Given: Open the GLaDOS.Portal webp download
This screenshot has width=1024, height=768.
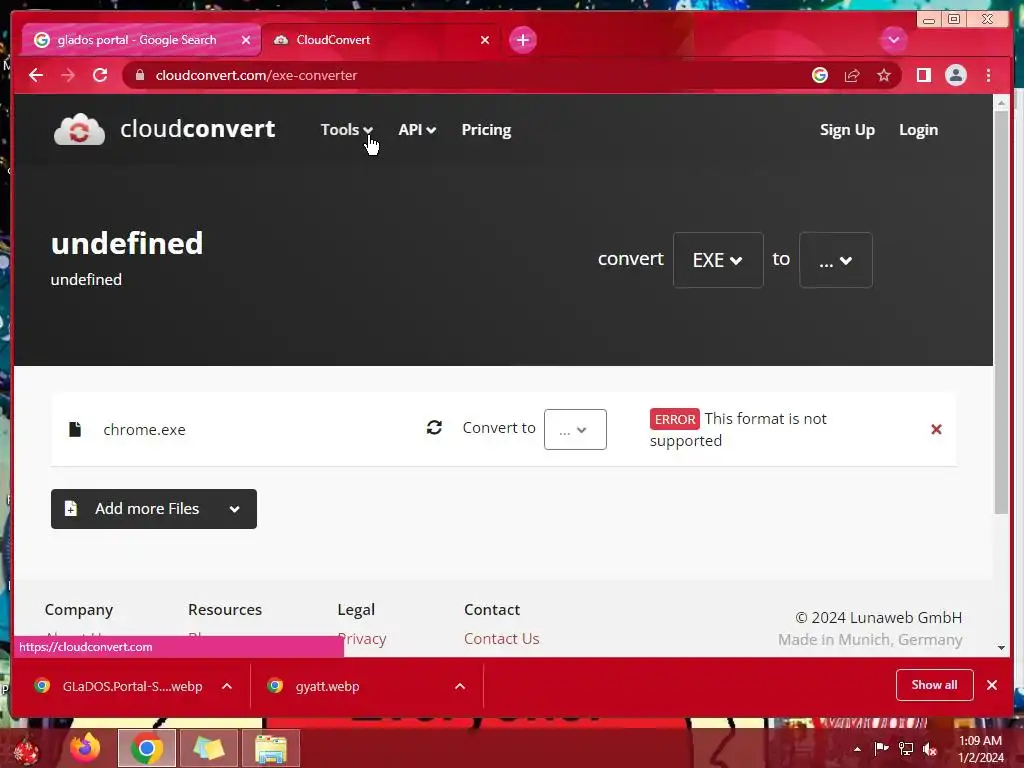Looking at the screenshot, I should [x=132, y=686].
